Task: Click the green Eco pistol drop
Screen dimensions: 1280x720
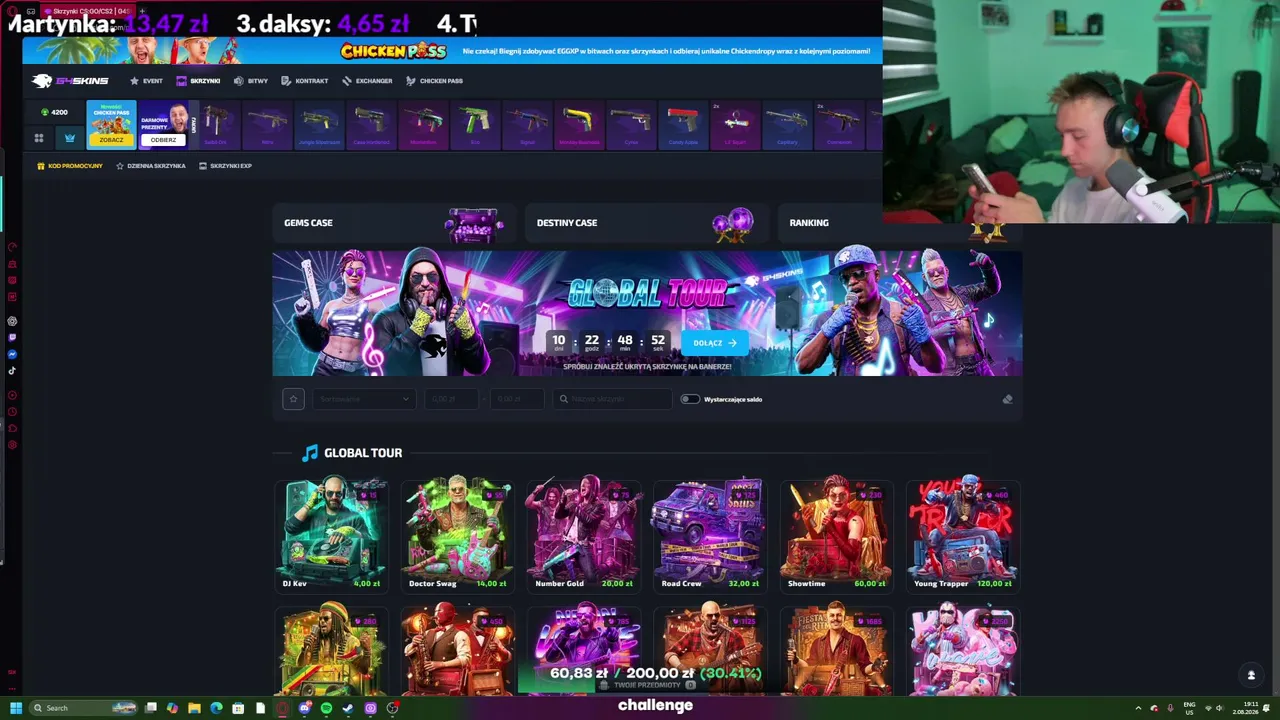Action: (x=475, y=124)
